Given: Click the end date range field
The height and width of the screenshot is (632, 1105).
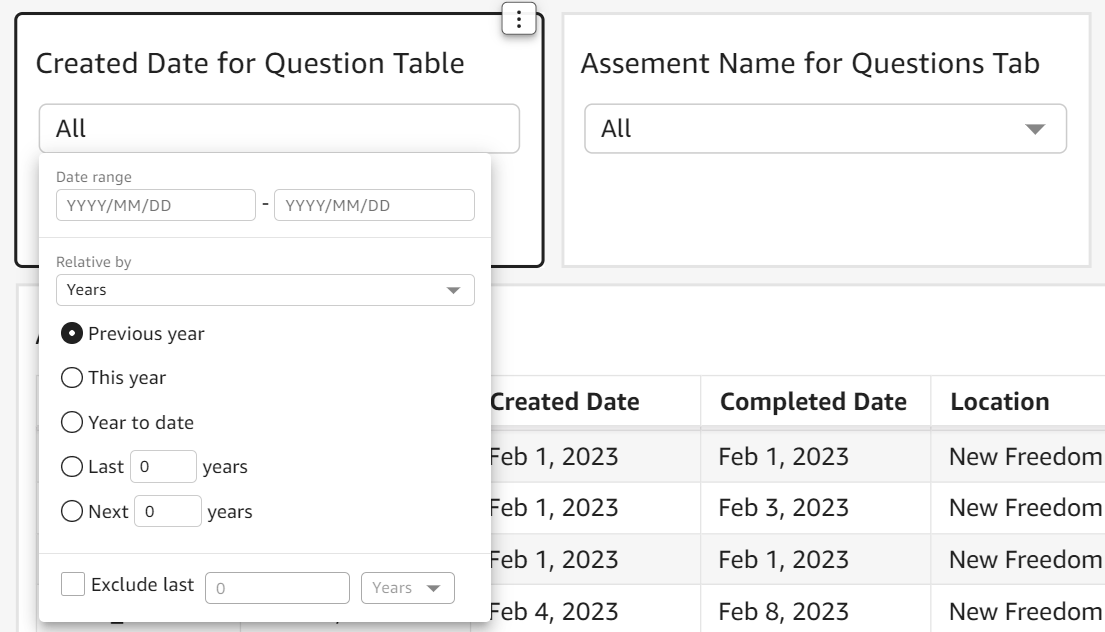Looking at the screenshot, I should 374,206.
